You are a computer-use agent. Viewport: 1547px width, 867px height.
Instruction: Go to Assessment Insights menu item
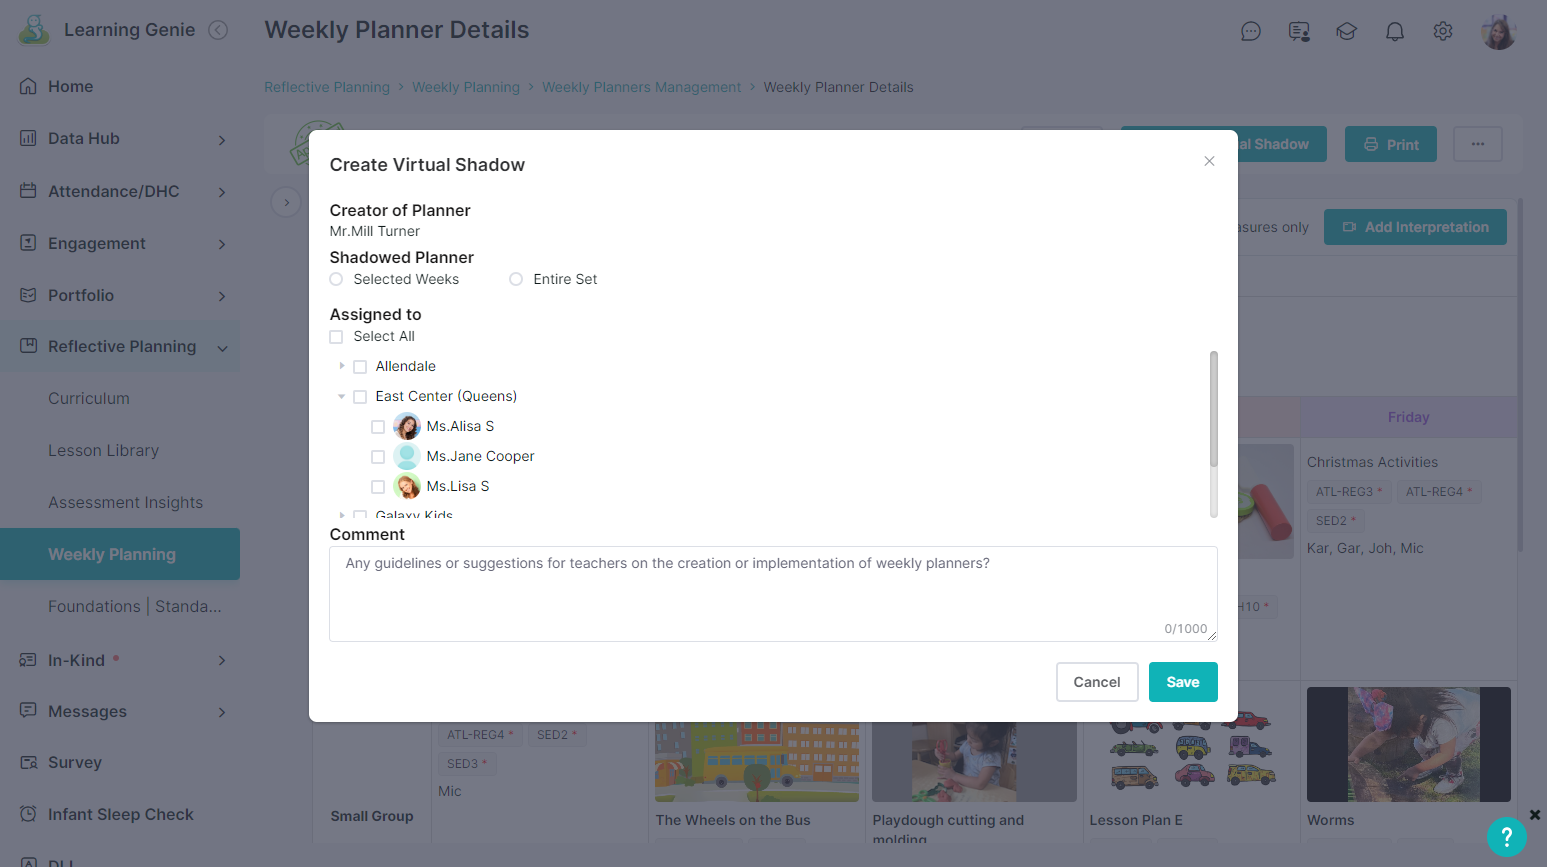click(x=126, y=502)
